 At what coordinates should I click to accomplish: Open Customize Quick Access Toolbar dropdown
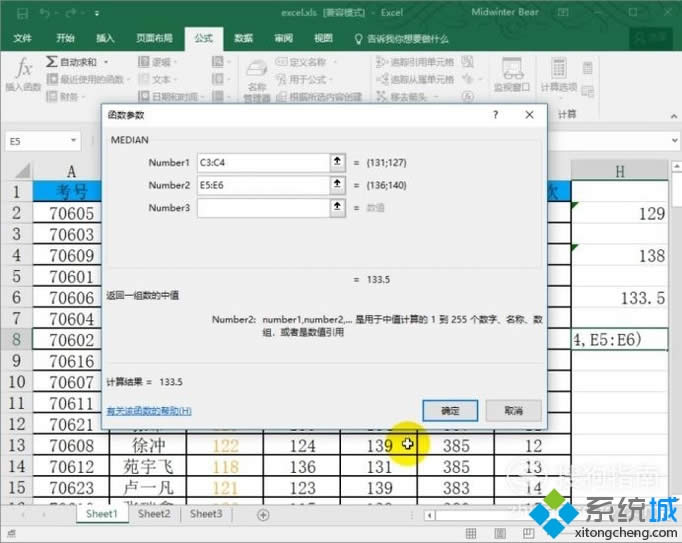pos(97,14)
